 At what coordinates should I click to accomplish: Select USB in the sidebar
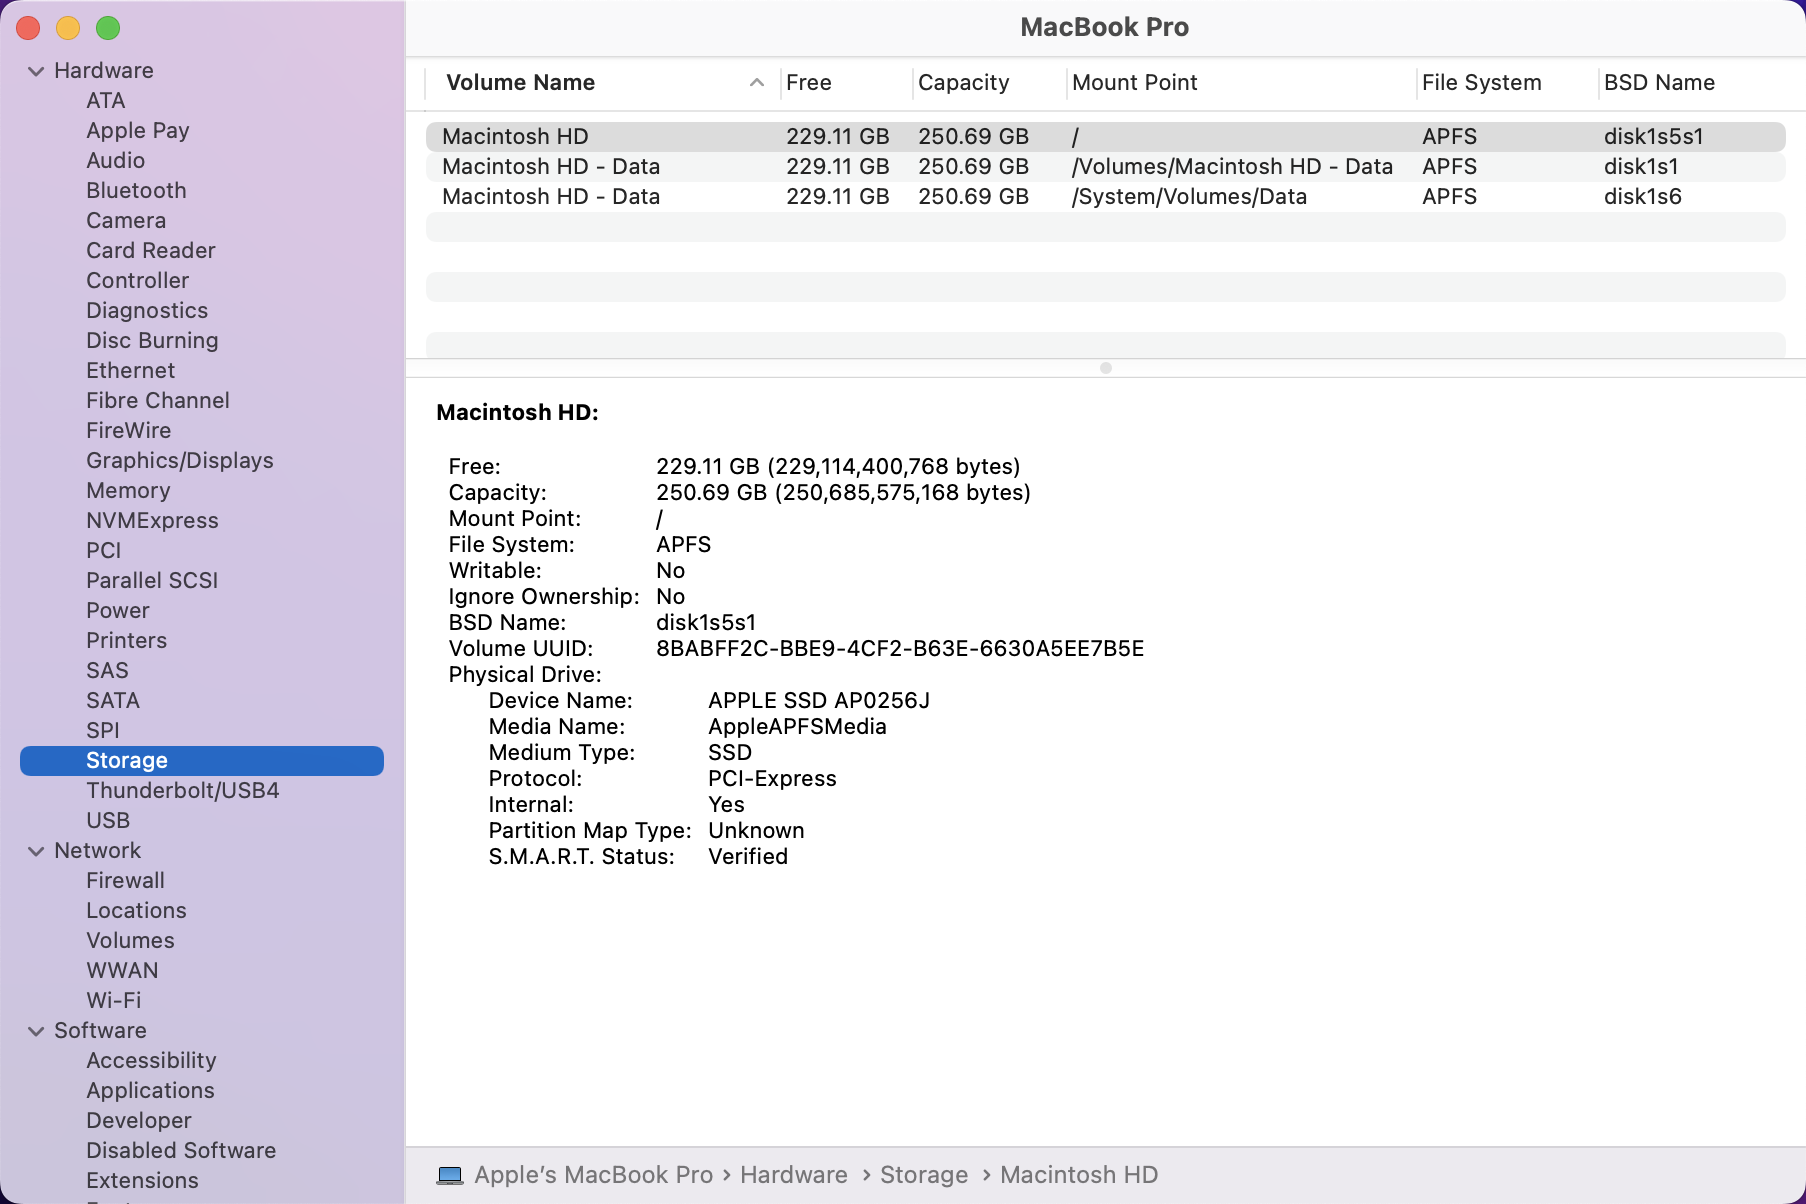tap(108, 821)
